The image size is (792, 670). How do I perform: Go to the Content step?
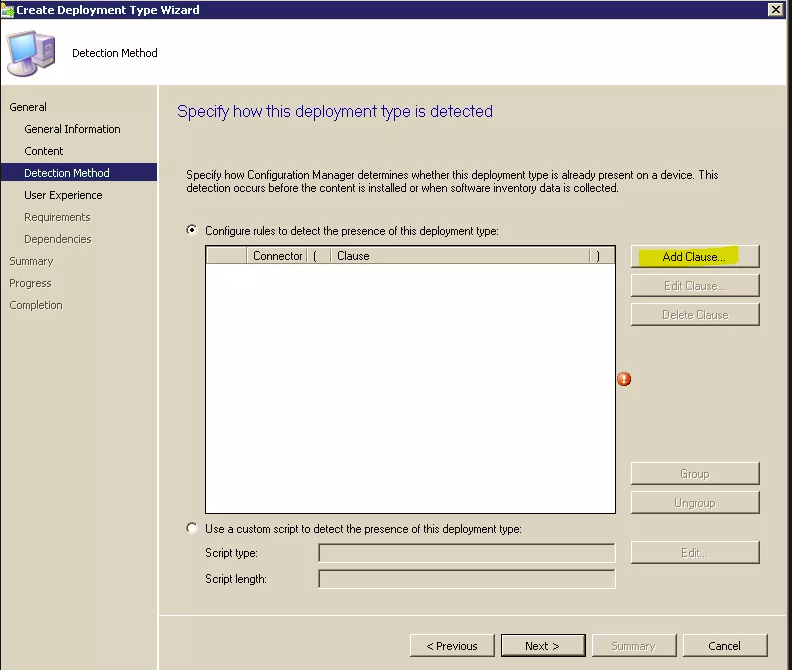[43, 151]
